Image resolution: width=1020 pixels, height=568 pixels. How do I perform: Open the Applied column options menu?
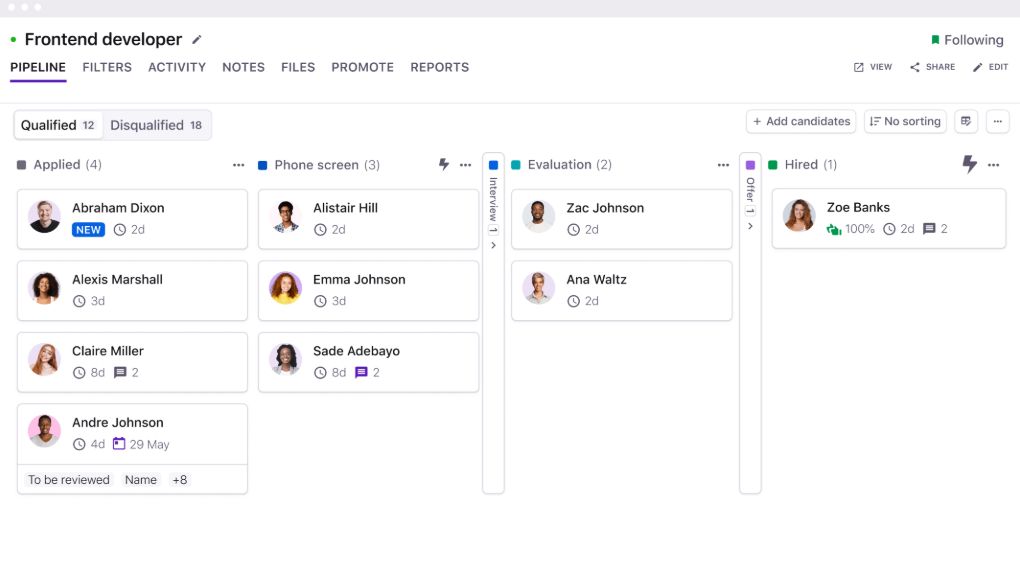238,165
